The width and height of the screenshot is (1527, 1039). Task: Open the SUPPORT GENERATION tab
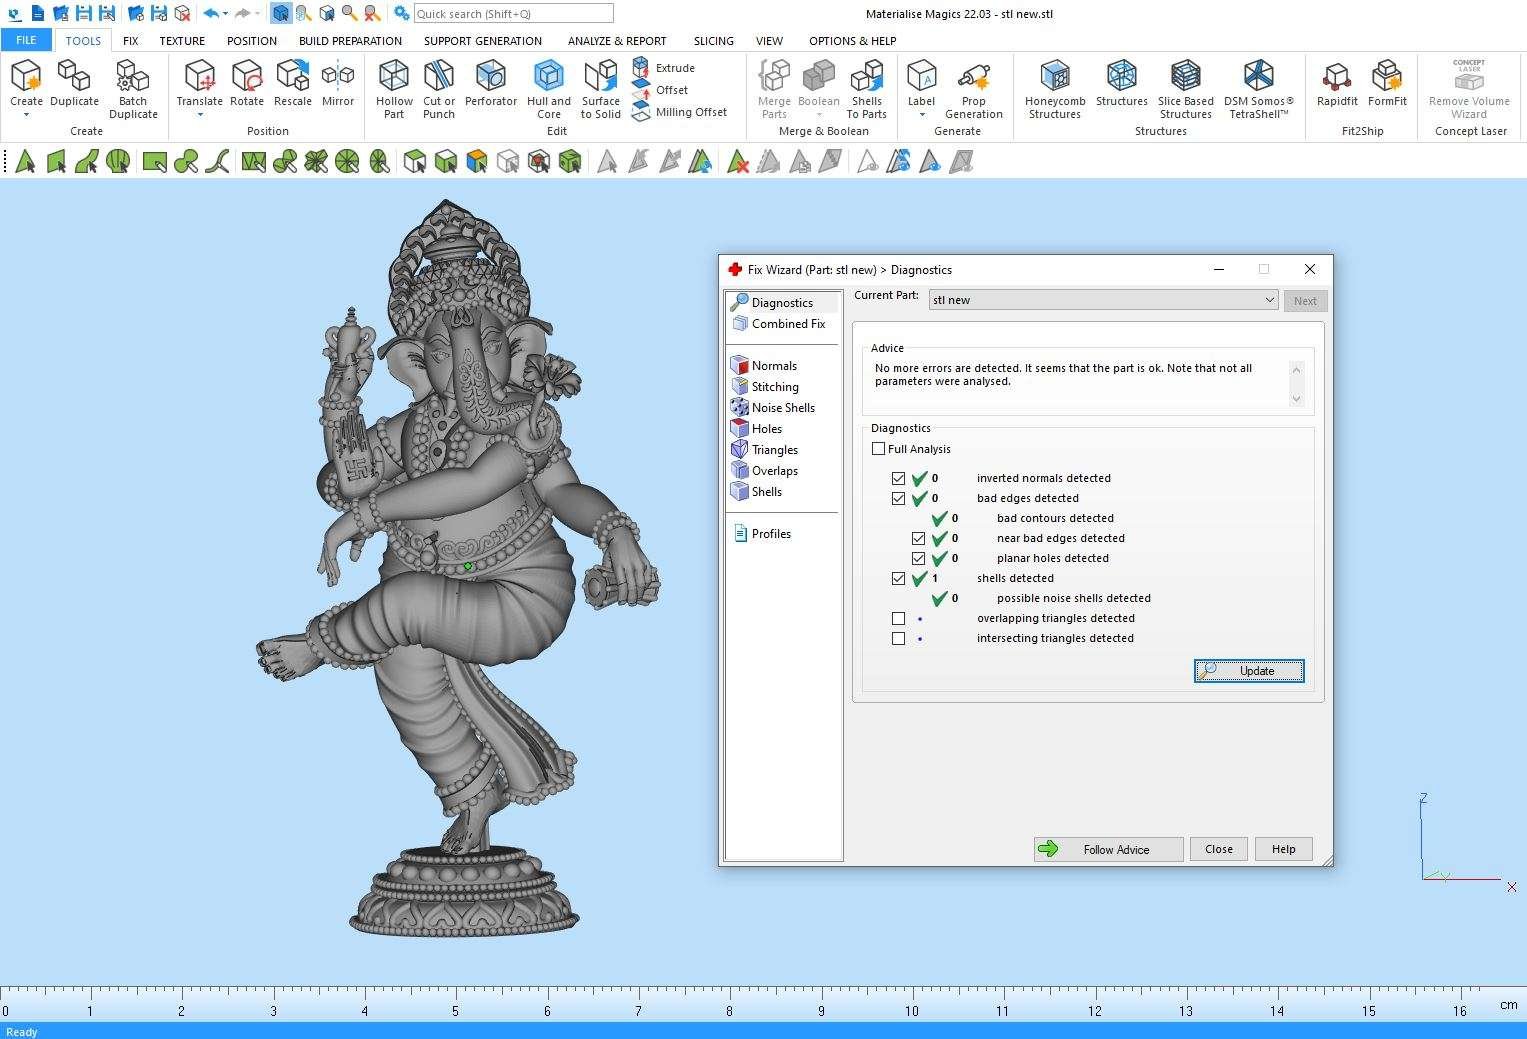coord(482,41)
